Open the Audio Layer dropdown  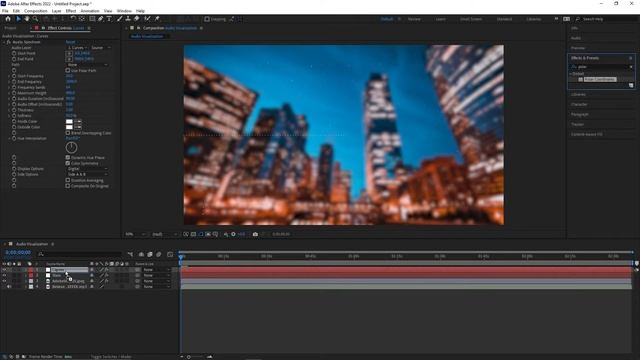click(78, 48)
